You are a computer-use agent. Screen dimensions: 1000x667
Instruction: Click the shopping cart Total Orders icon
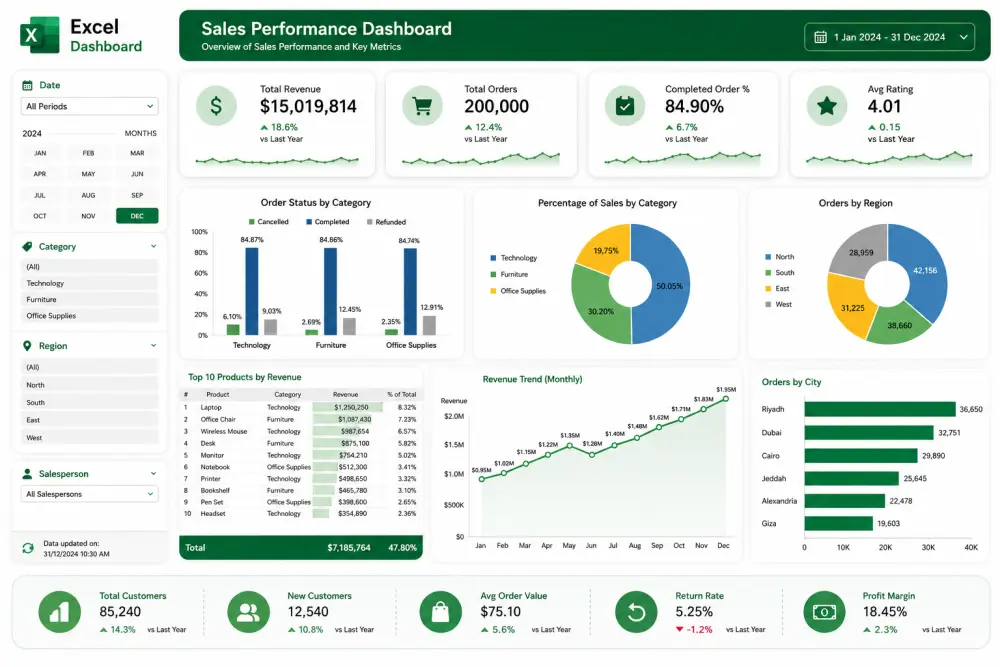(x=422, y=105)
